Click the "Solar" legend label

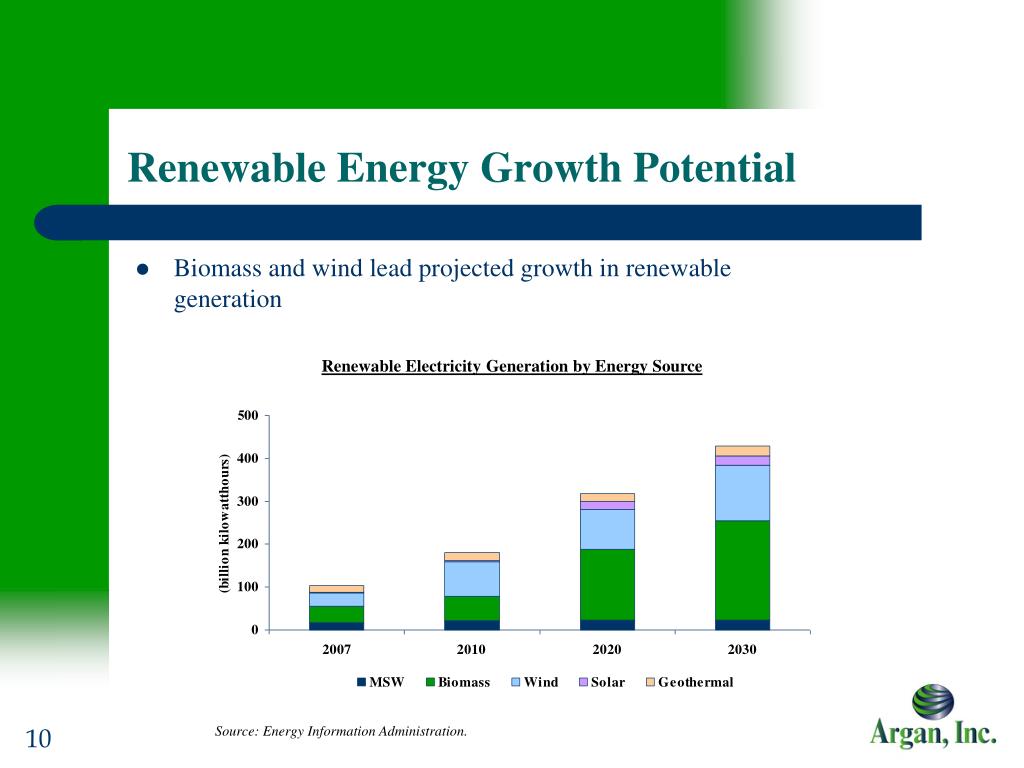(608, 682)
